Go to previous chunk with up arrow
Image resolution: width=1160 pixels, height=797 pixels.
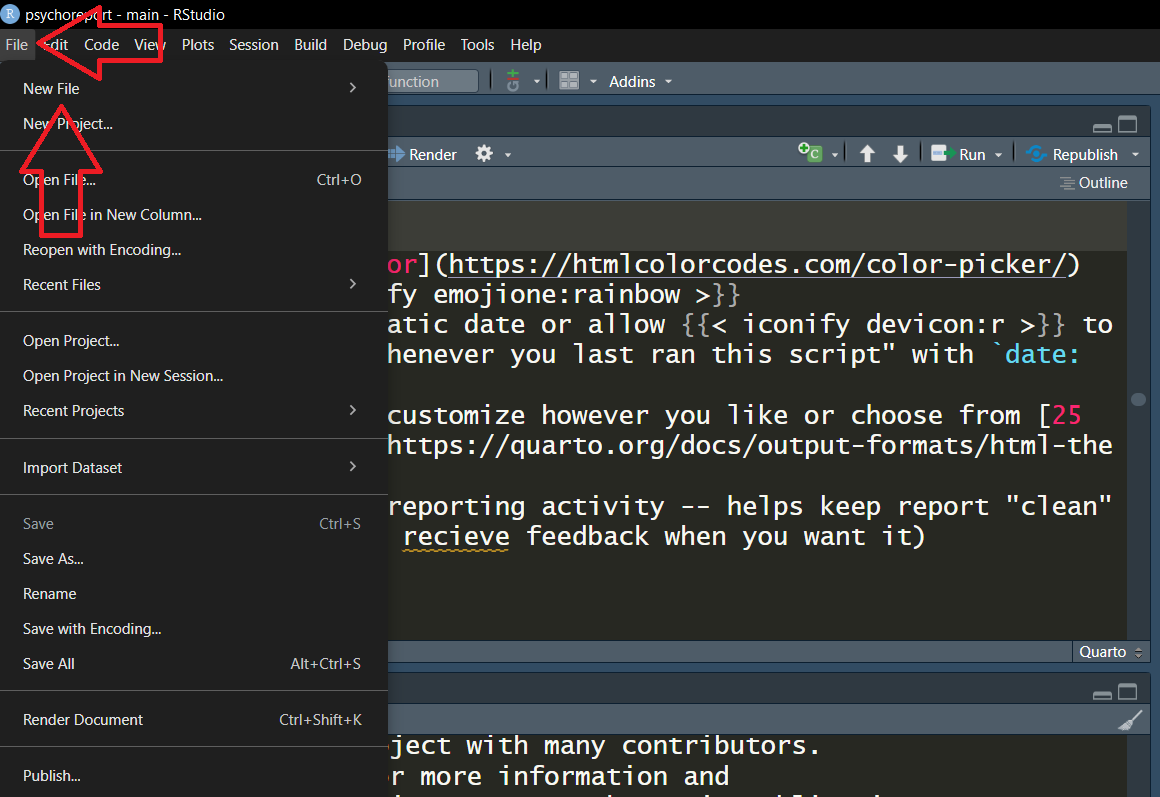[x=867, y=154]
